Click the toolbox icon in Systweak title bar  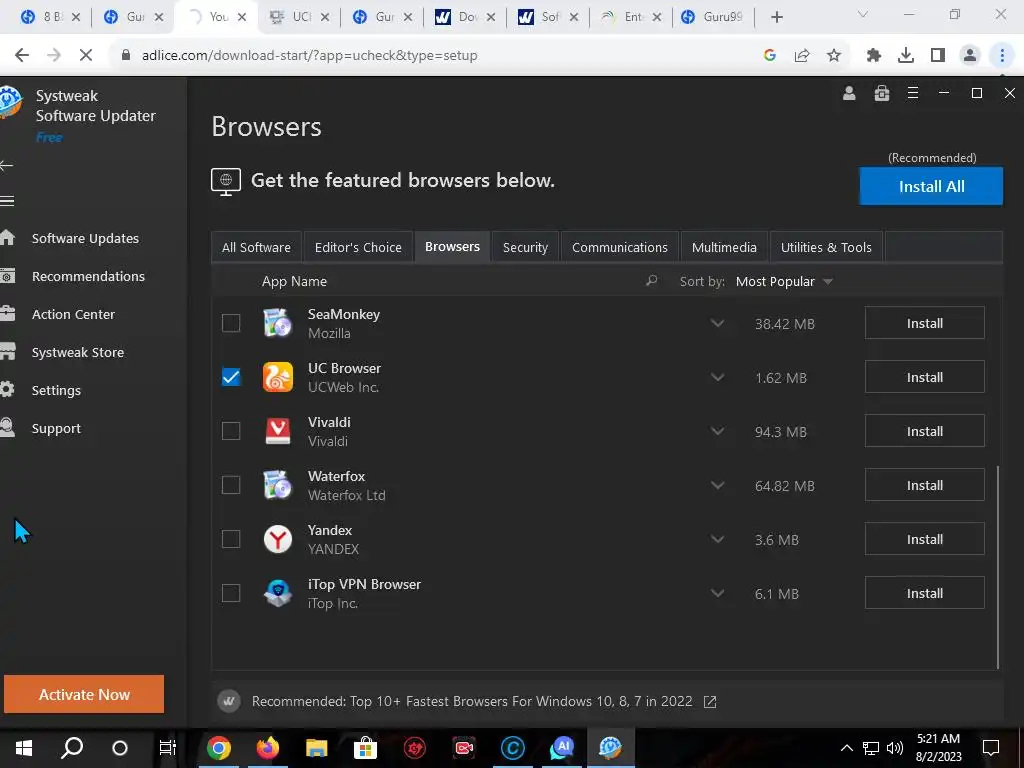click(882, 93)
